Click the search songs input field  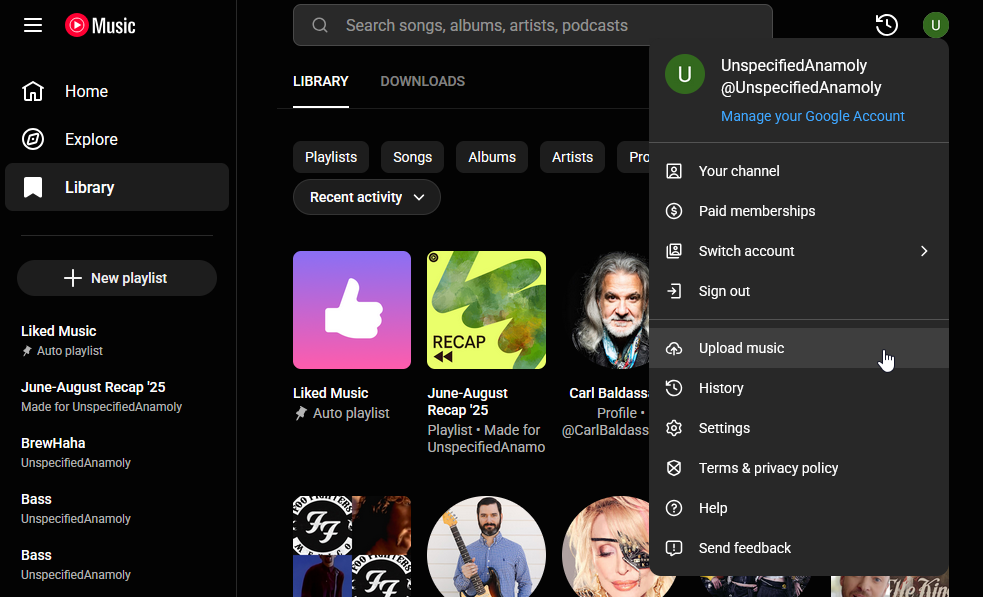[x=532, y=25]
